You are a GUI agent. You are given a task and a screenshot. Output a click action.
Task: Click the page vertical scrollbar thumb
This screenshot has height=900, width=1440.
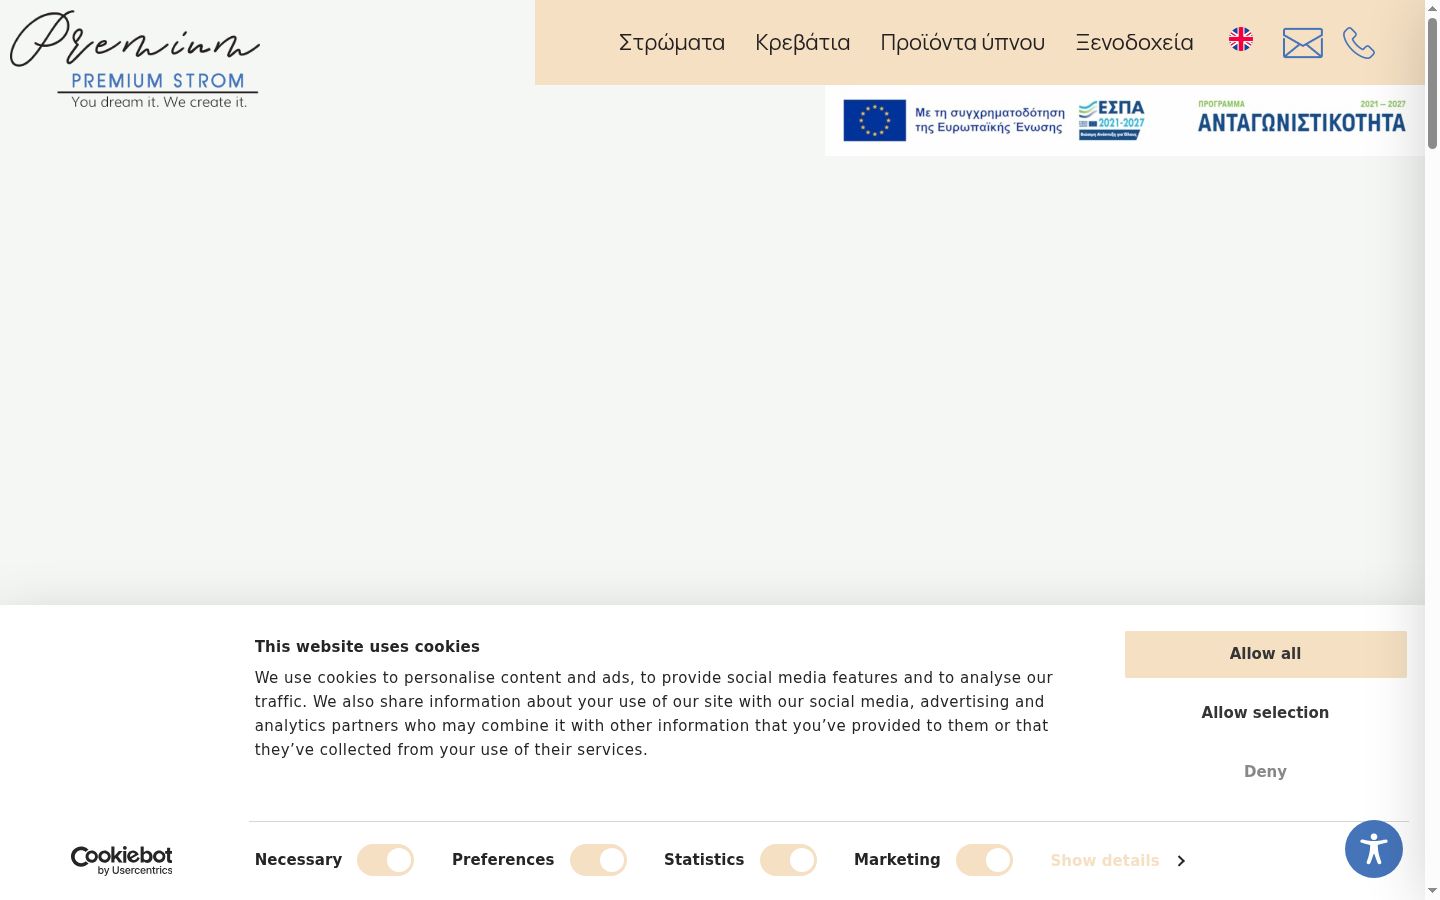(1432, 83)
